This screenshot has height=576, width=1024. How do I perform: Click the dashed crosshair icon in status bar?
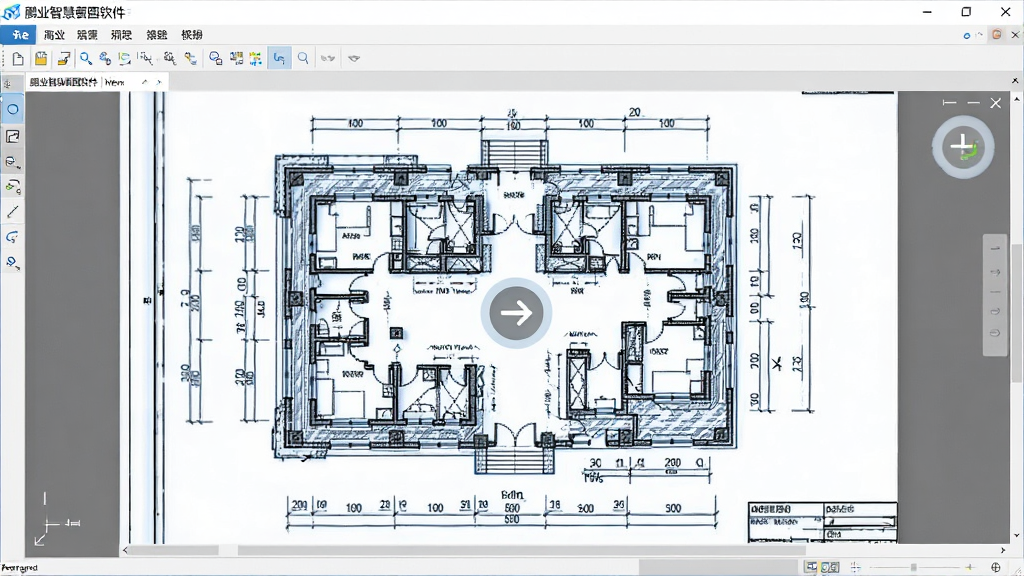pos(856,568)
